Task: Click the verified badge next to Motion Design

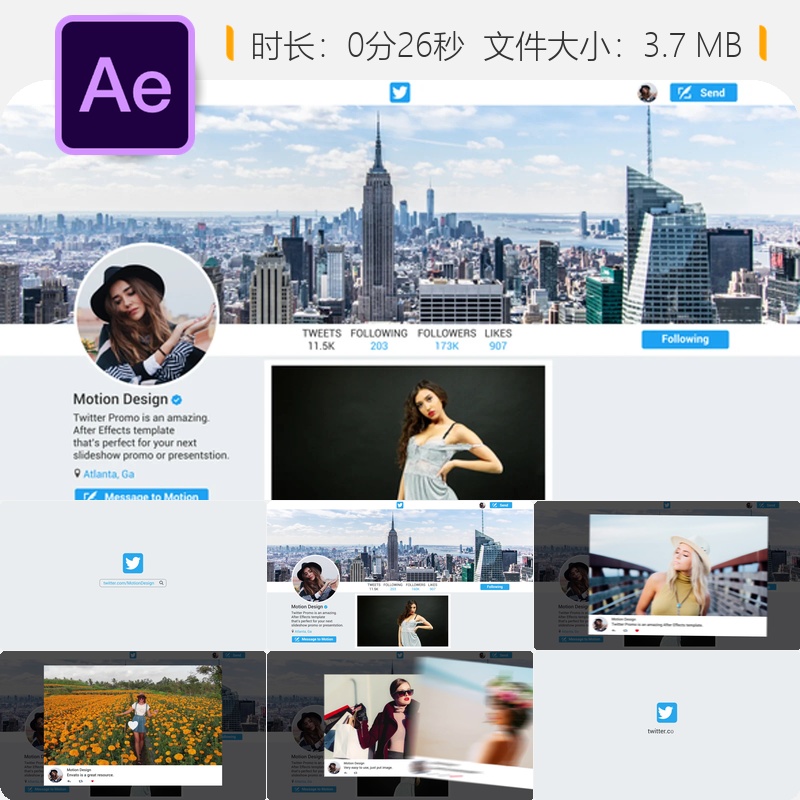Action: pyautogui.click(x=176, y=400)
